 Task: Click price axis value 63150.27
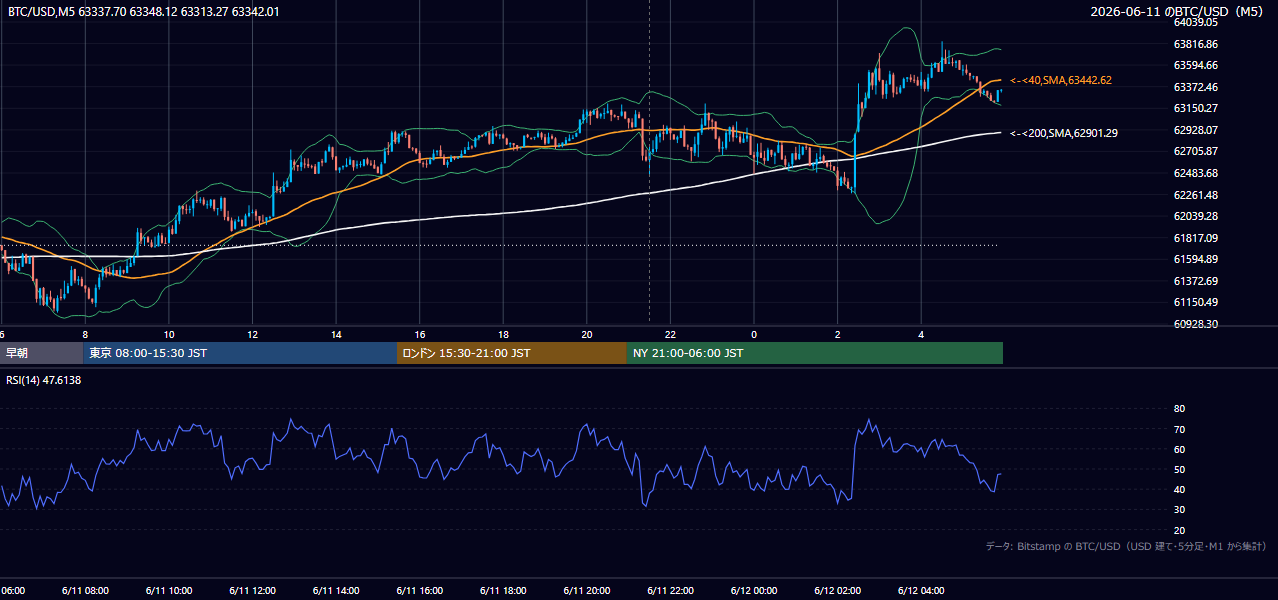point(1195,108)
